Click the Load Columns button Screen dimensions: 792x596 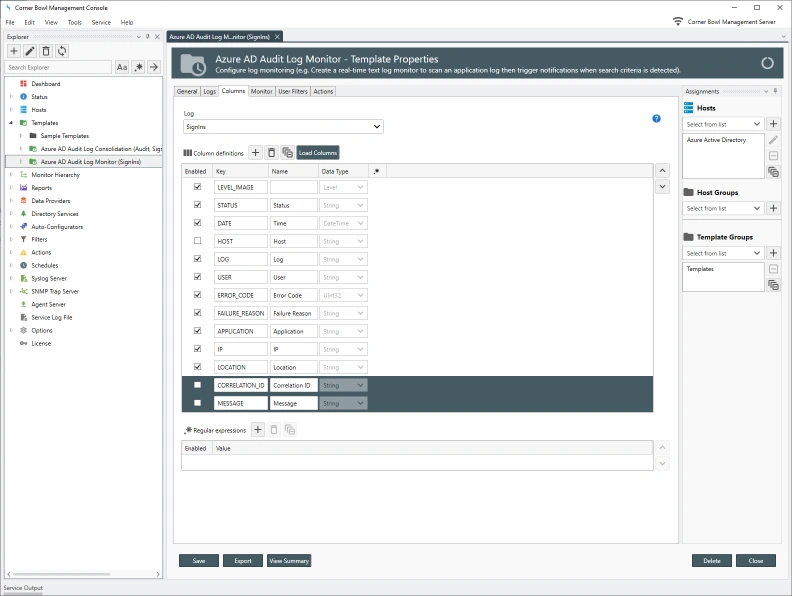point(318,153)
